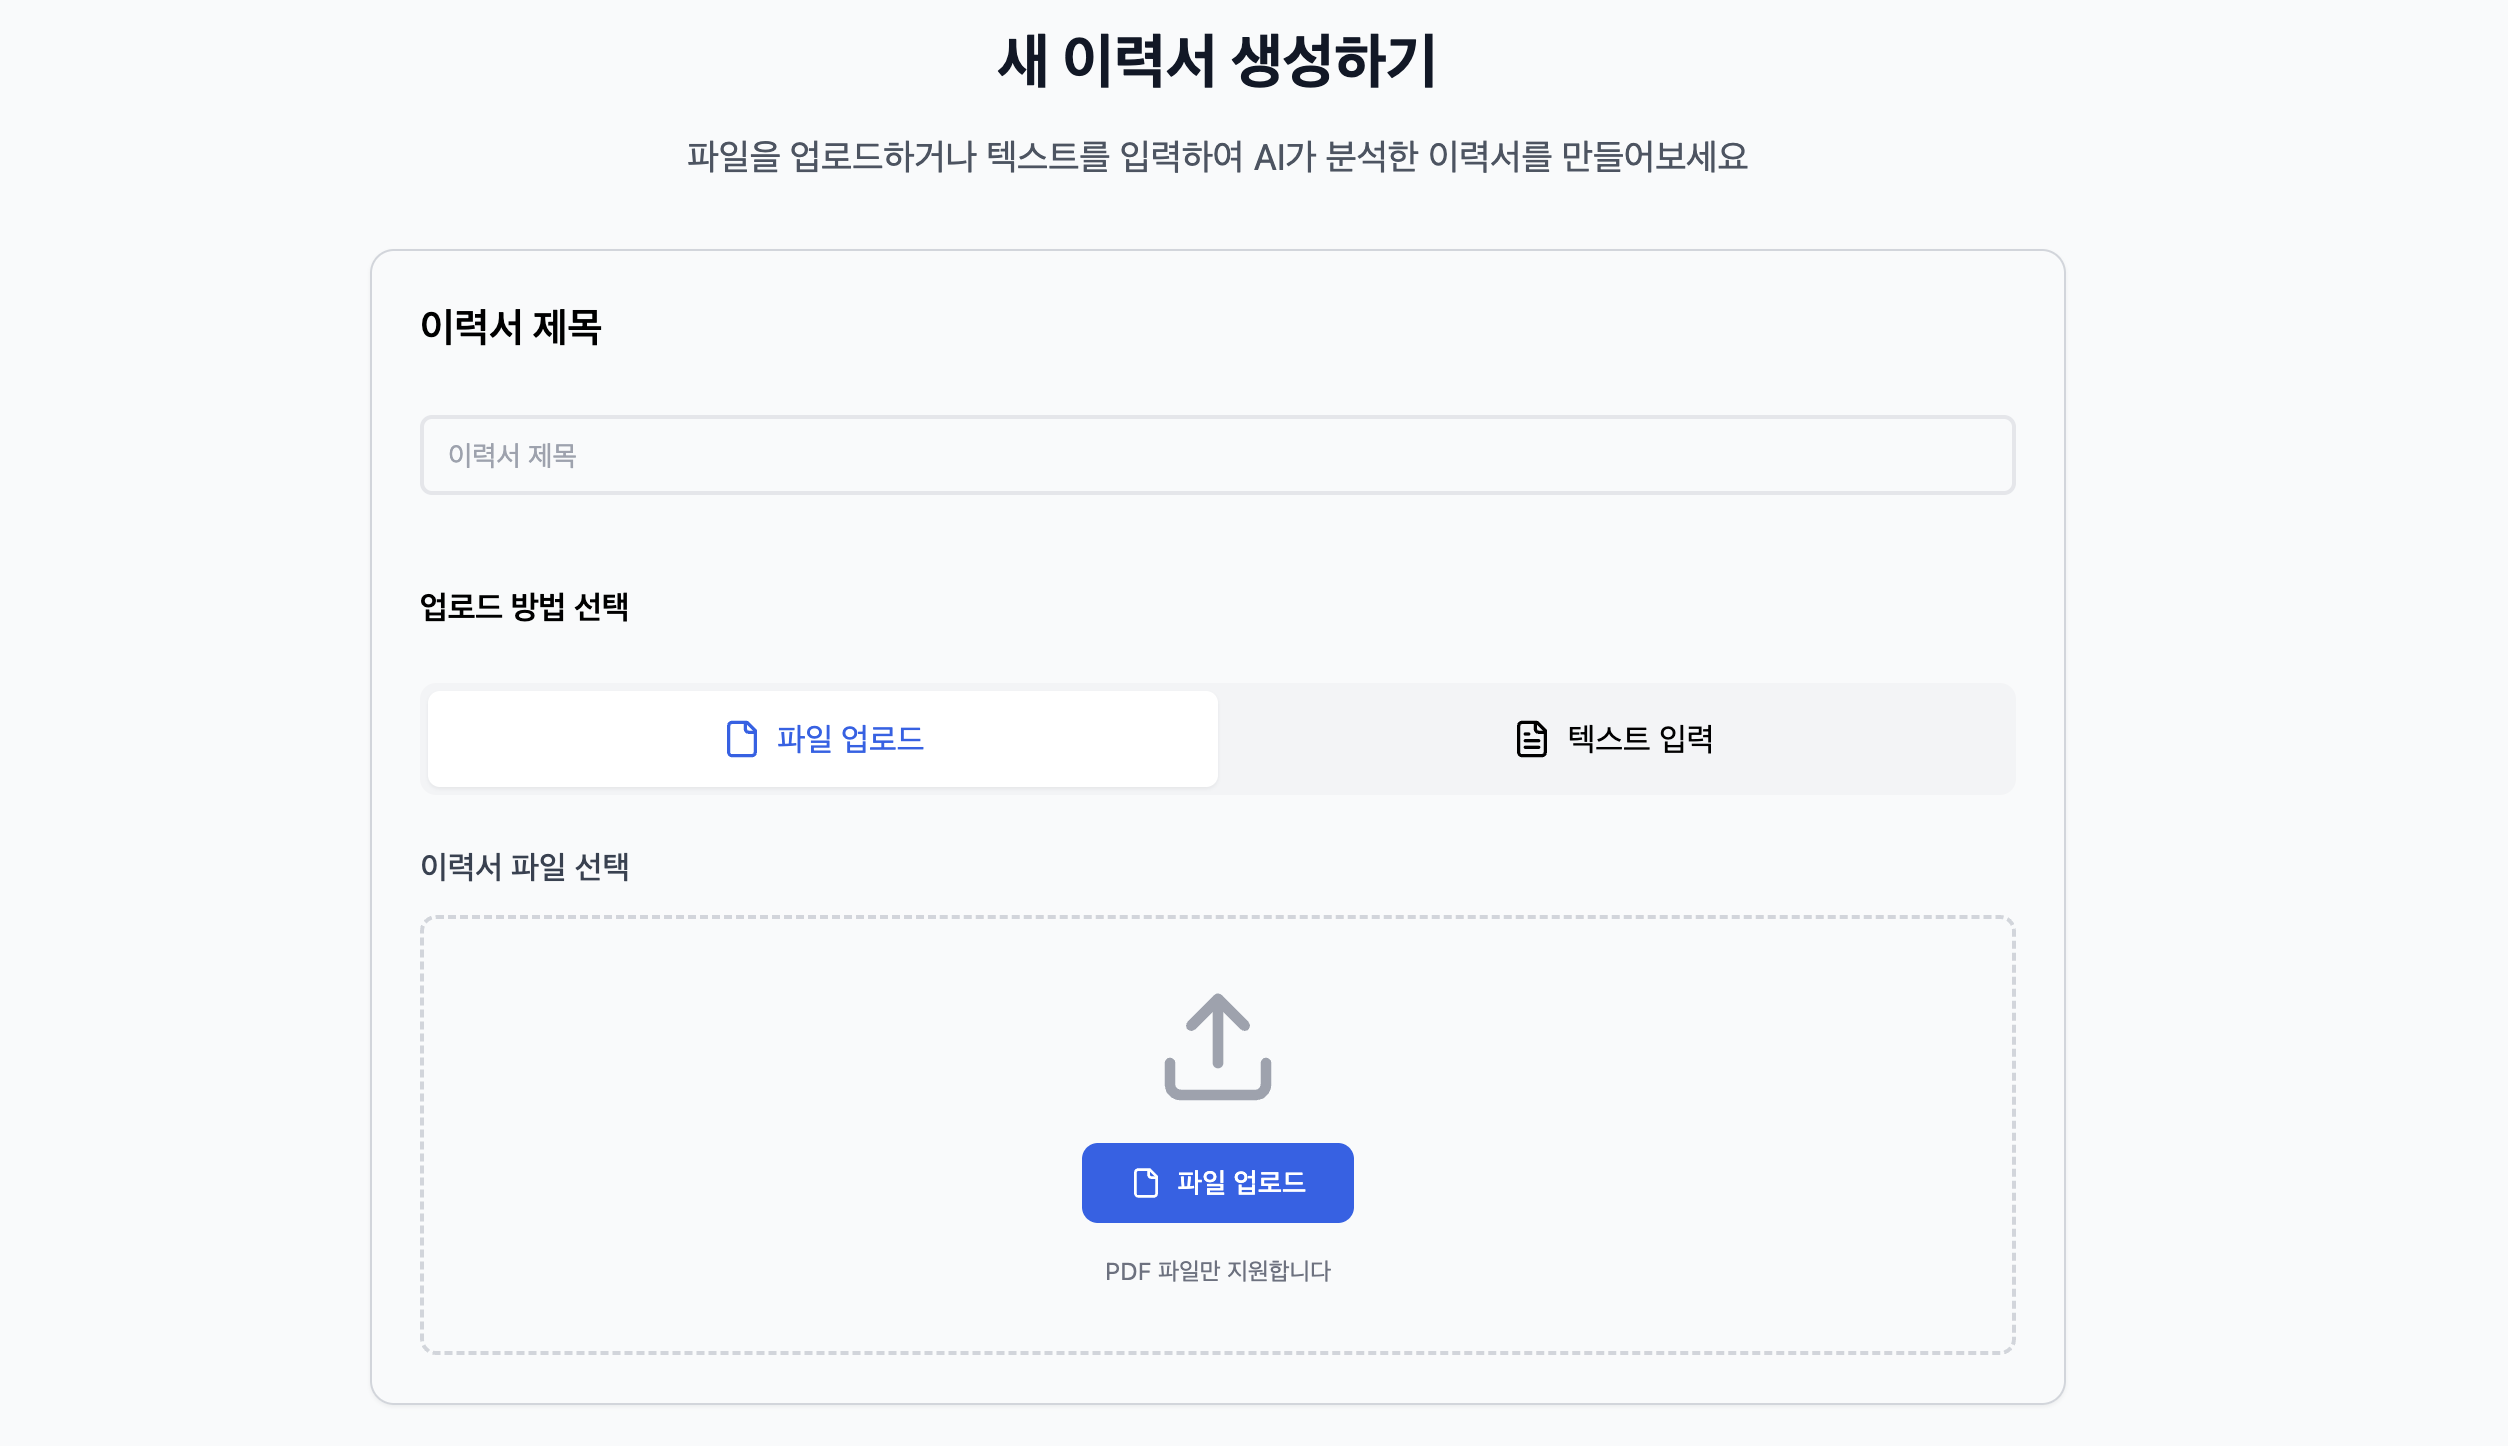Click the 새 이력서 생성하기 page title
The image size is (2508, 1446).
pyautogui.click(x=1217, y=60)
